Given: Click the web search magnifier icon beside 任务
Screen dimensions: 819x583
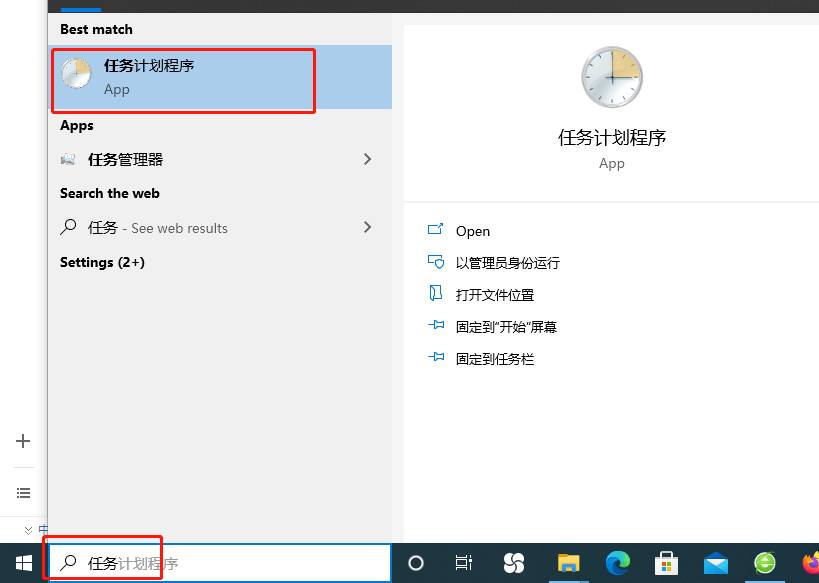Looking at the screenshot, I should 68,227.
